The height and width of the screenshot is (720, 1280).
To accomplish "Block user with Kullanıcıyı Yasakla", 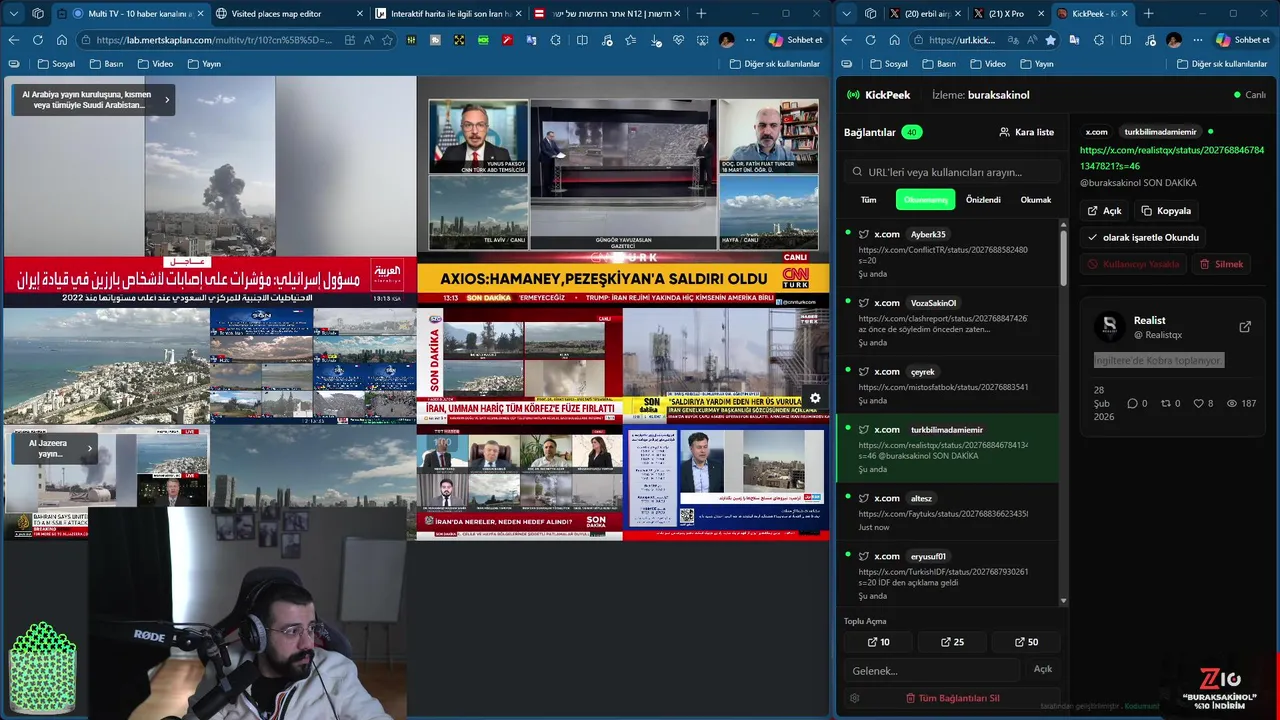I will pyautogui.click(x=1134, y=264).
